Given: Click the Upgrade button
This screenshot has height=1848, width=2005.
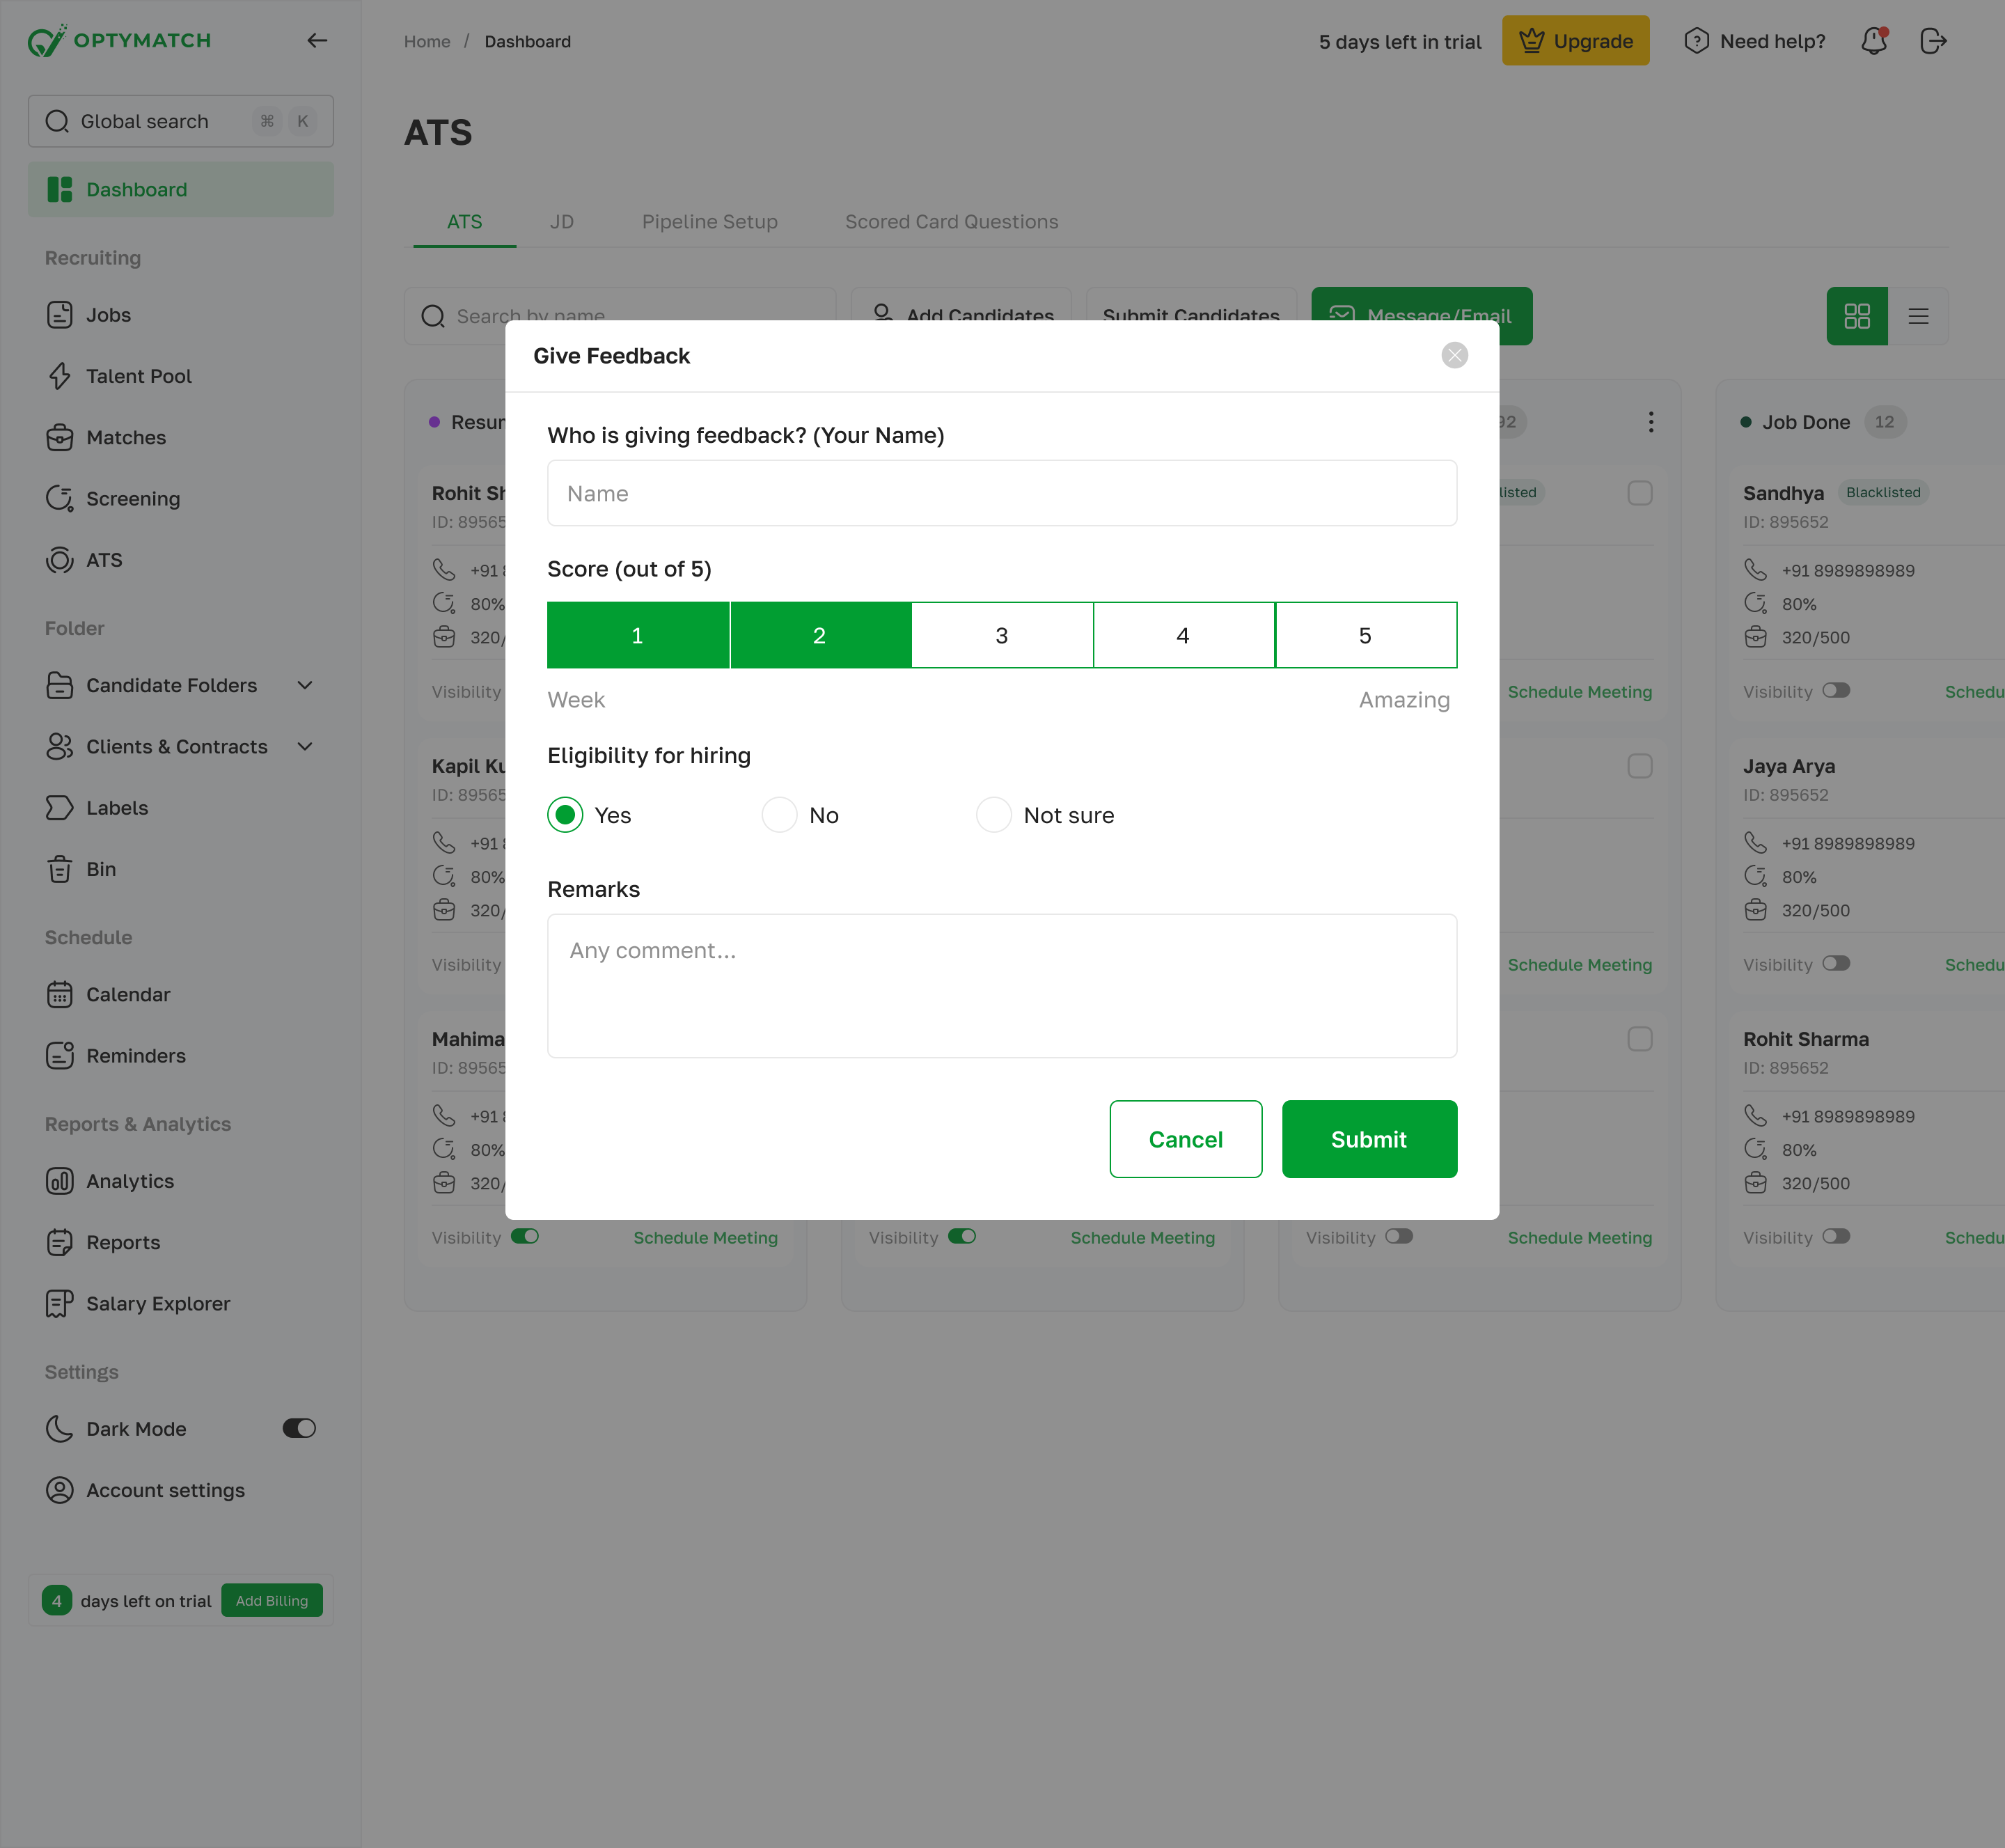Looking at the screenshot, I should tap(1575, 41).
